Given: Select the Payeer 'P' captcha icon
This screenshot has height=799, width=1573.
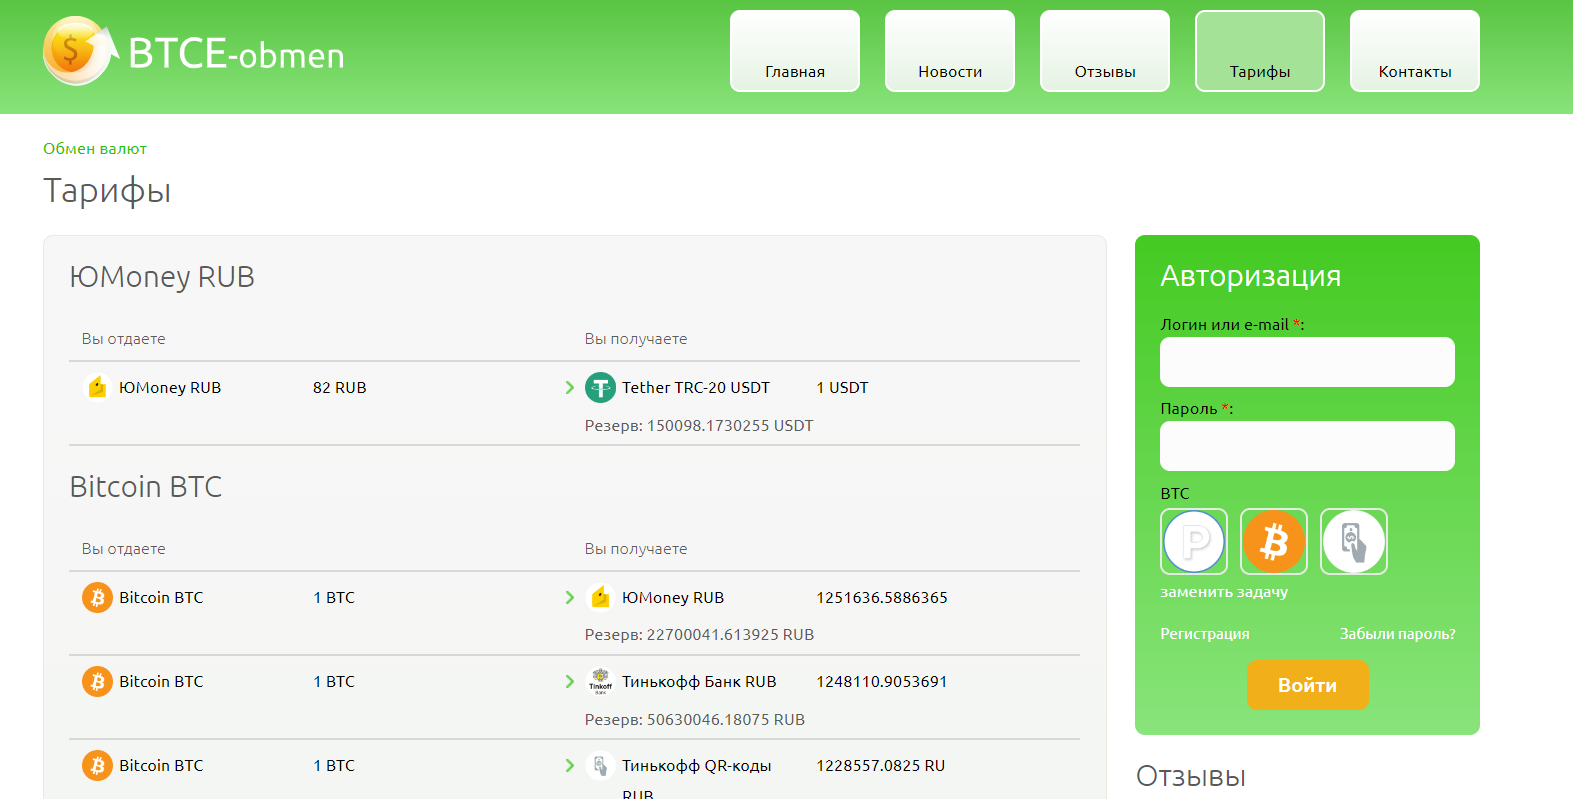Looking at the screenshot, I should pos(1194,541).
